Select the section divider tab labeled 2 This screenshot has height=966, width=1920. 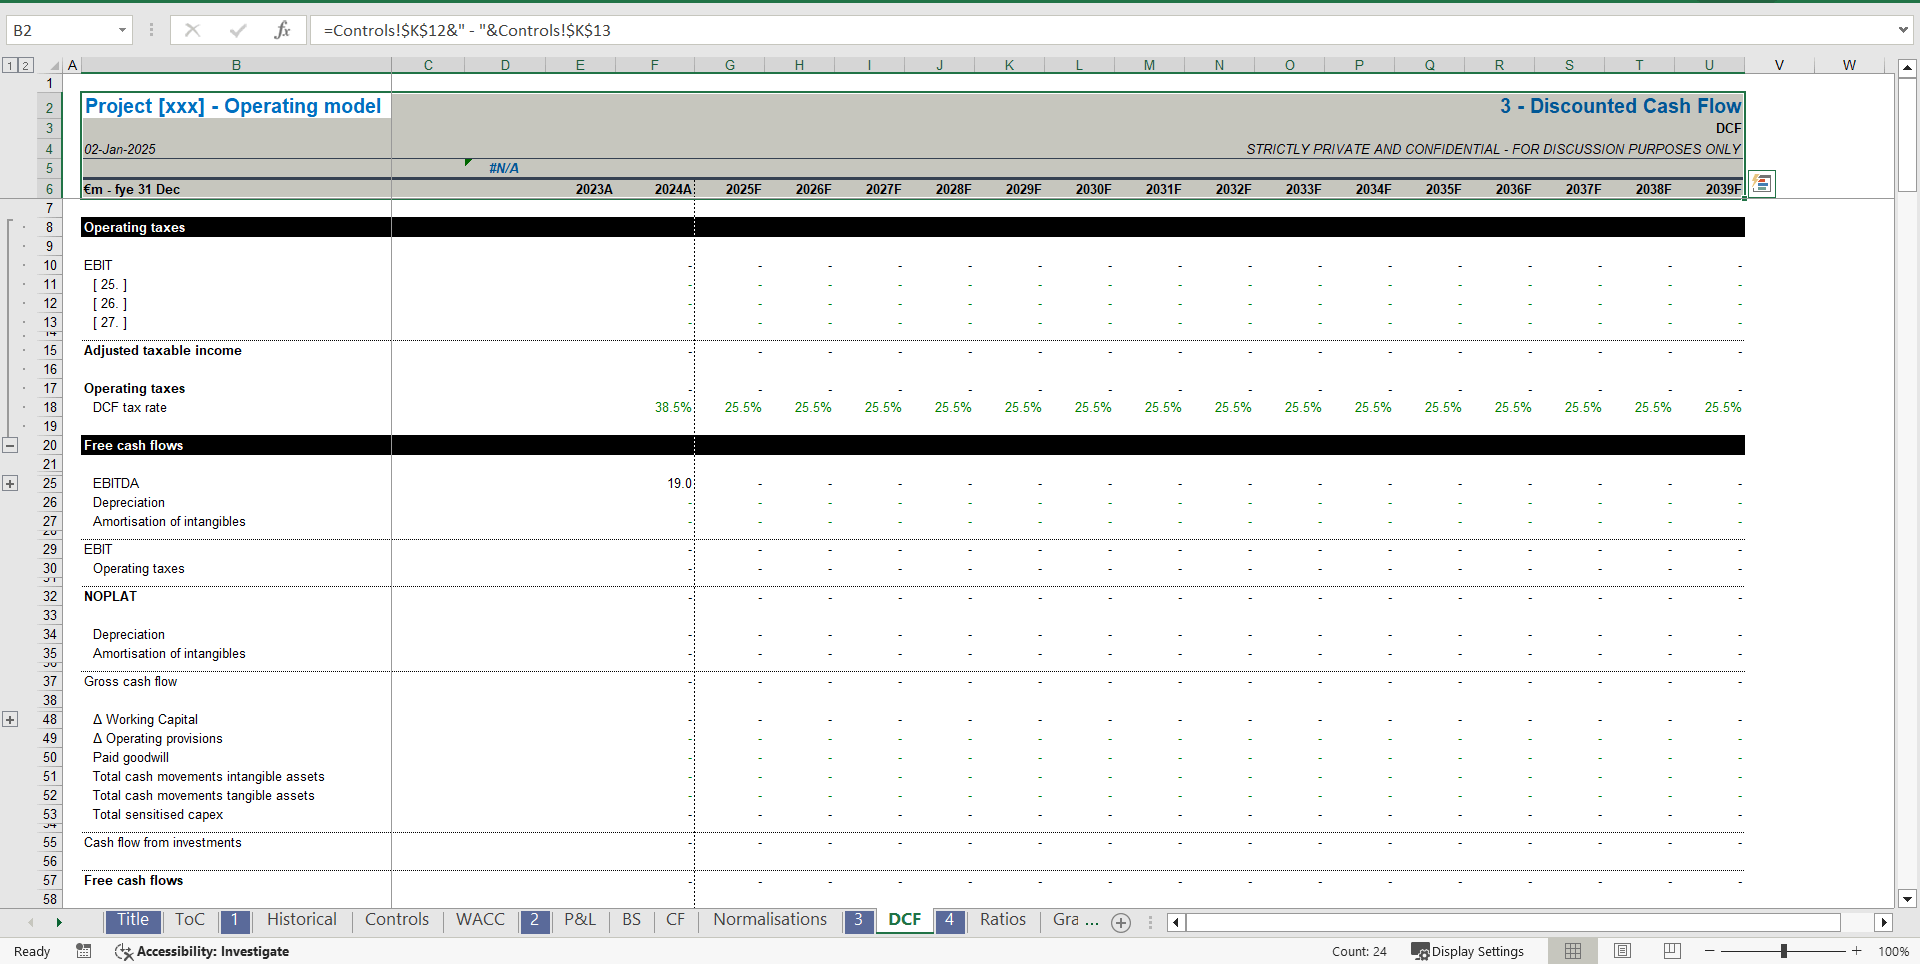[534, 920]
